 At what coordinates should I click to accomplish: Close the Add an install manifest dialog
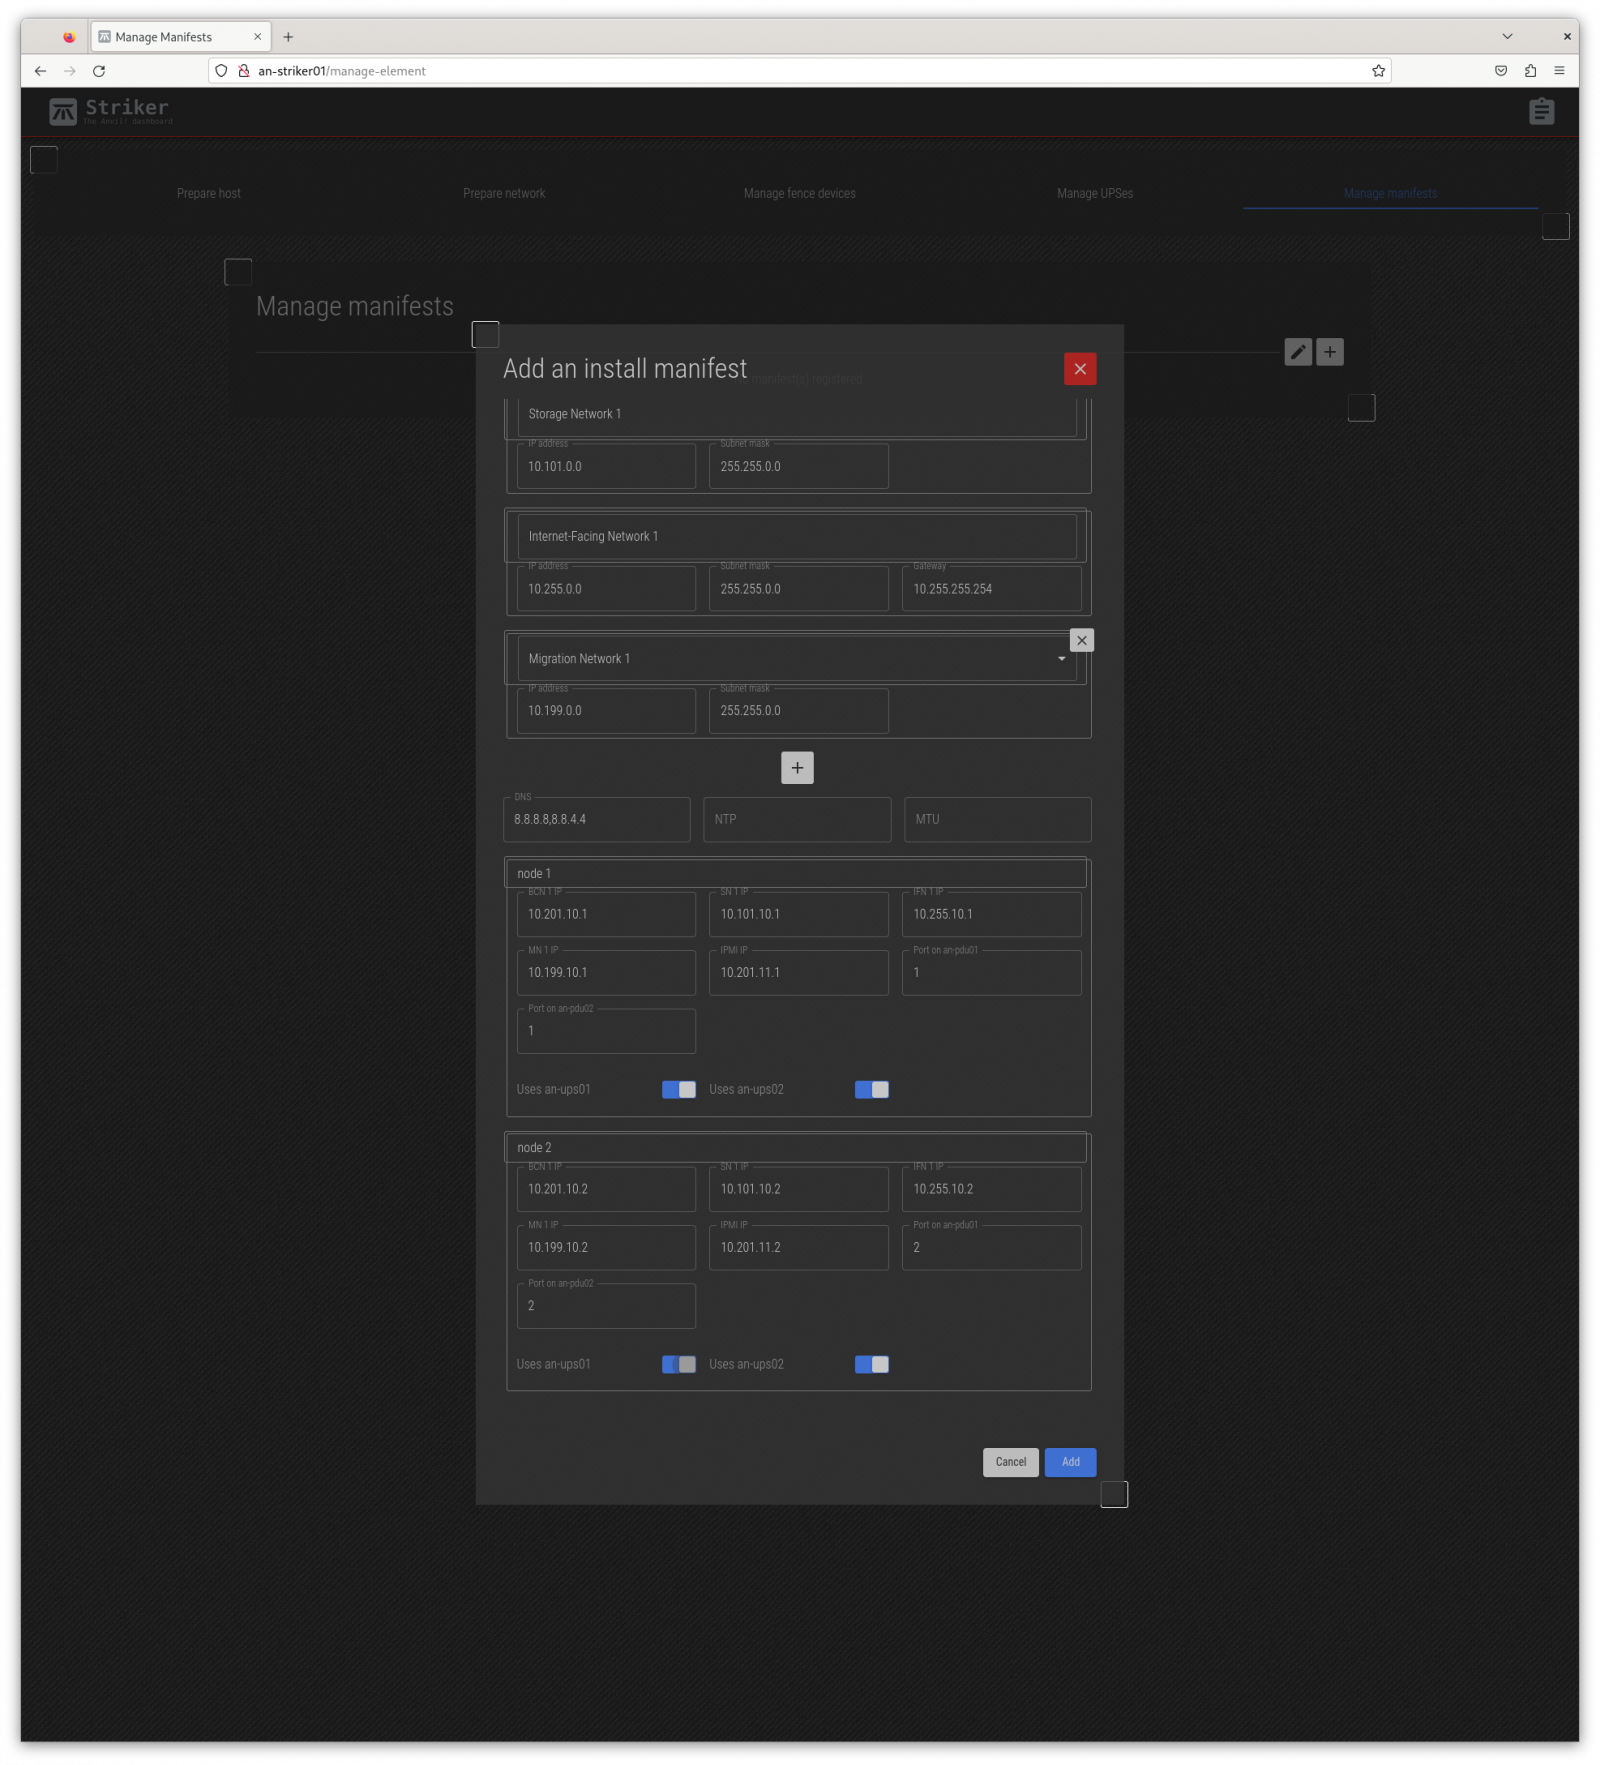point(1079,369)
